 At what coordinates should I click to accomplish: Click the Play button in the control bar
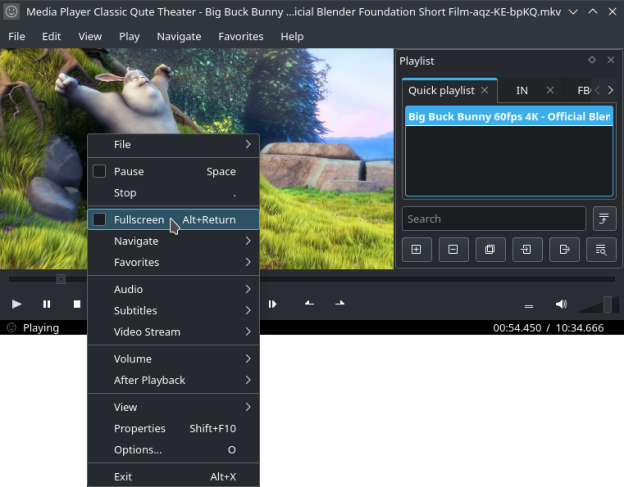[x=17, y=304]
